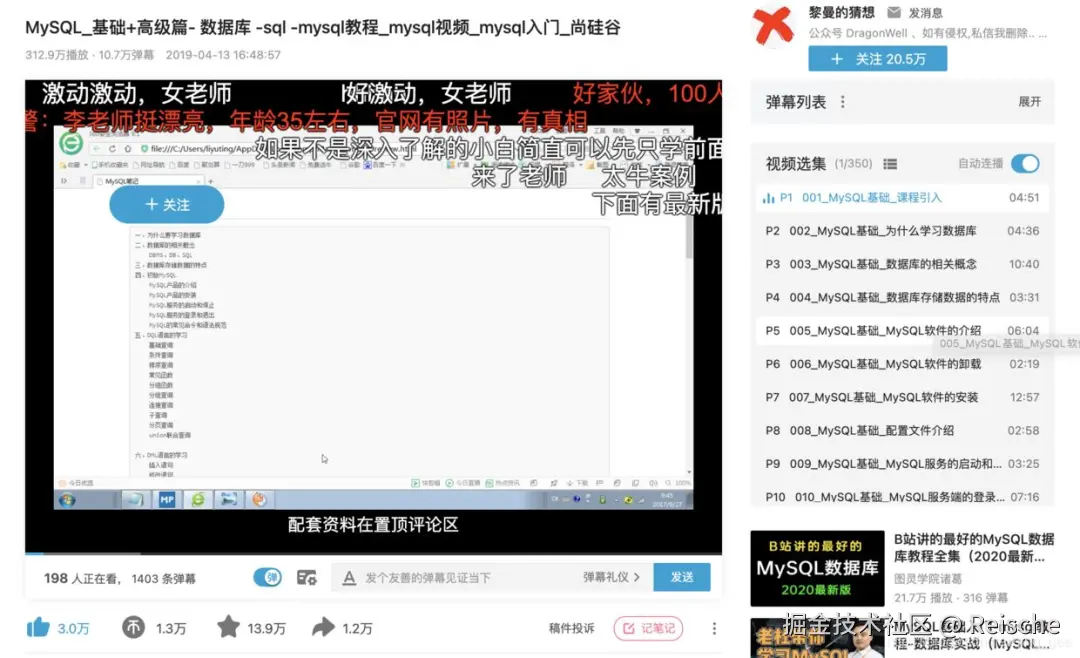Screen dimensions: 1080x658
Task: Favorite the video via the star icon
Action: click(230, 628)
